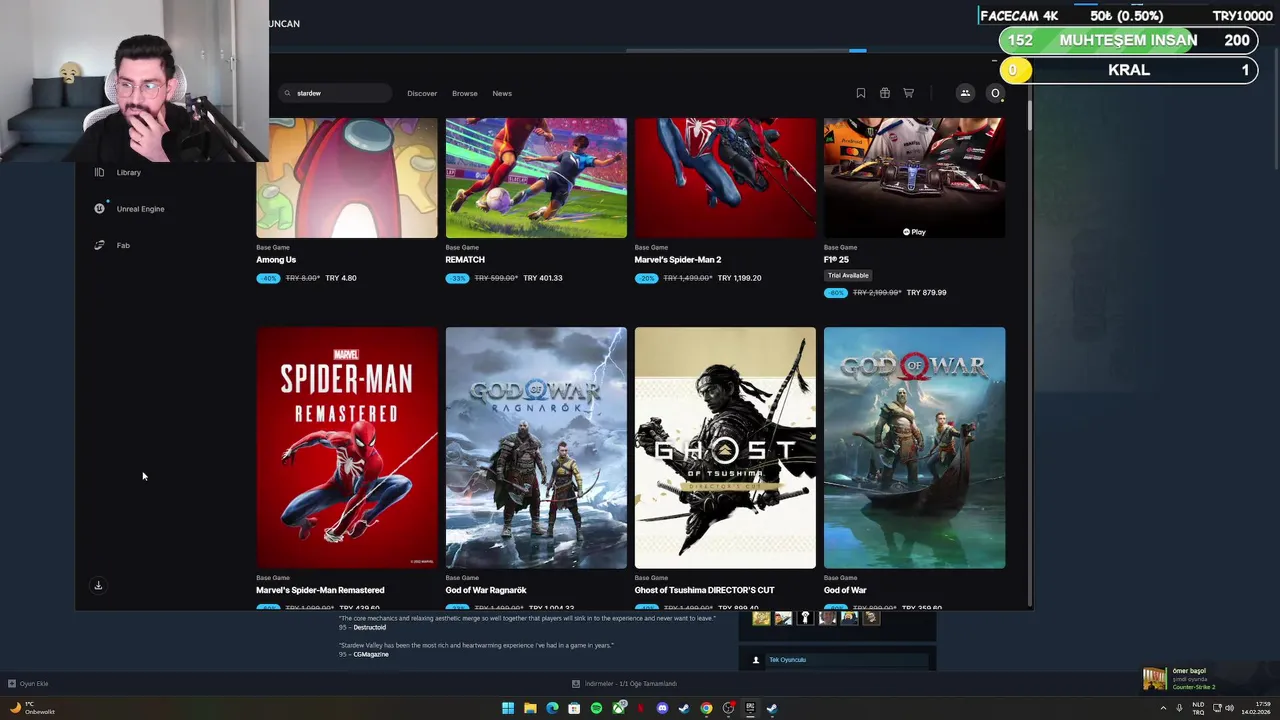Viewport: 1280px width, 720px height.
Task: Click the Among Us title link
Action: coord(276,260)
